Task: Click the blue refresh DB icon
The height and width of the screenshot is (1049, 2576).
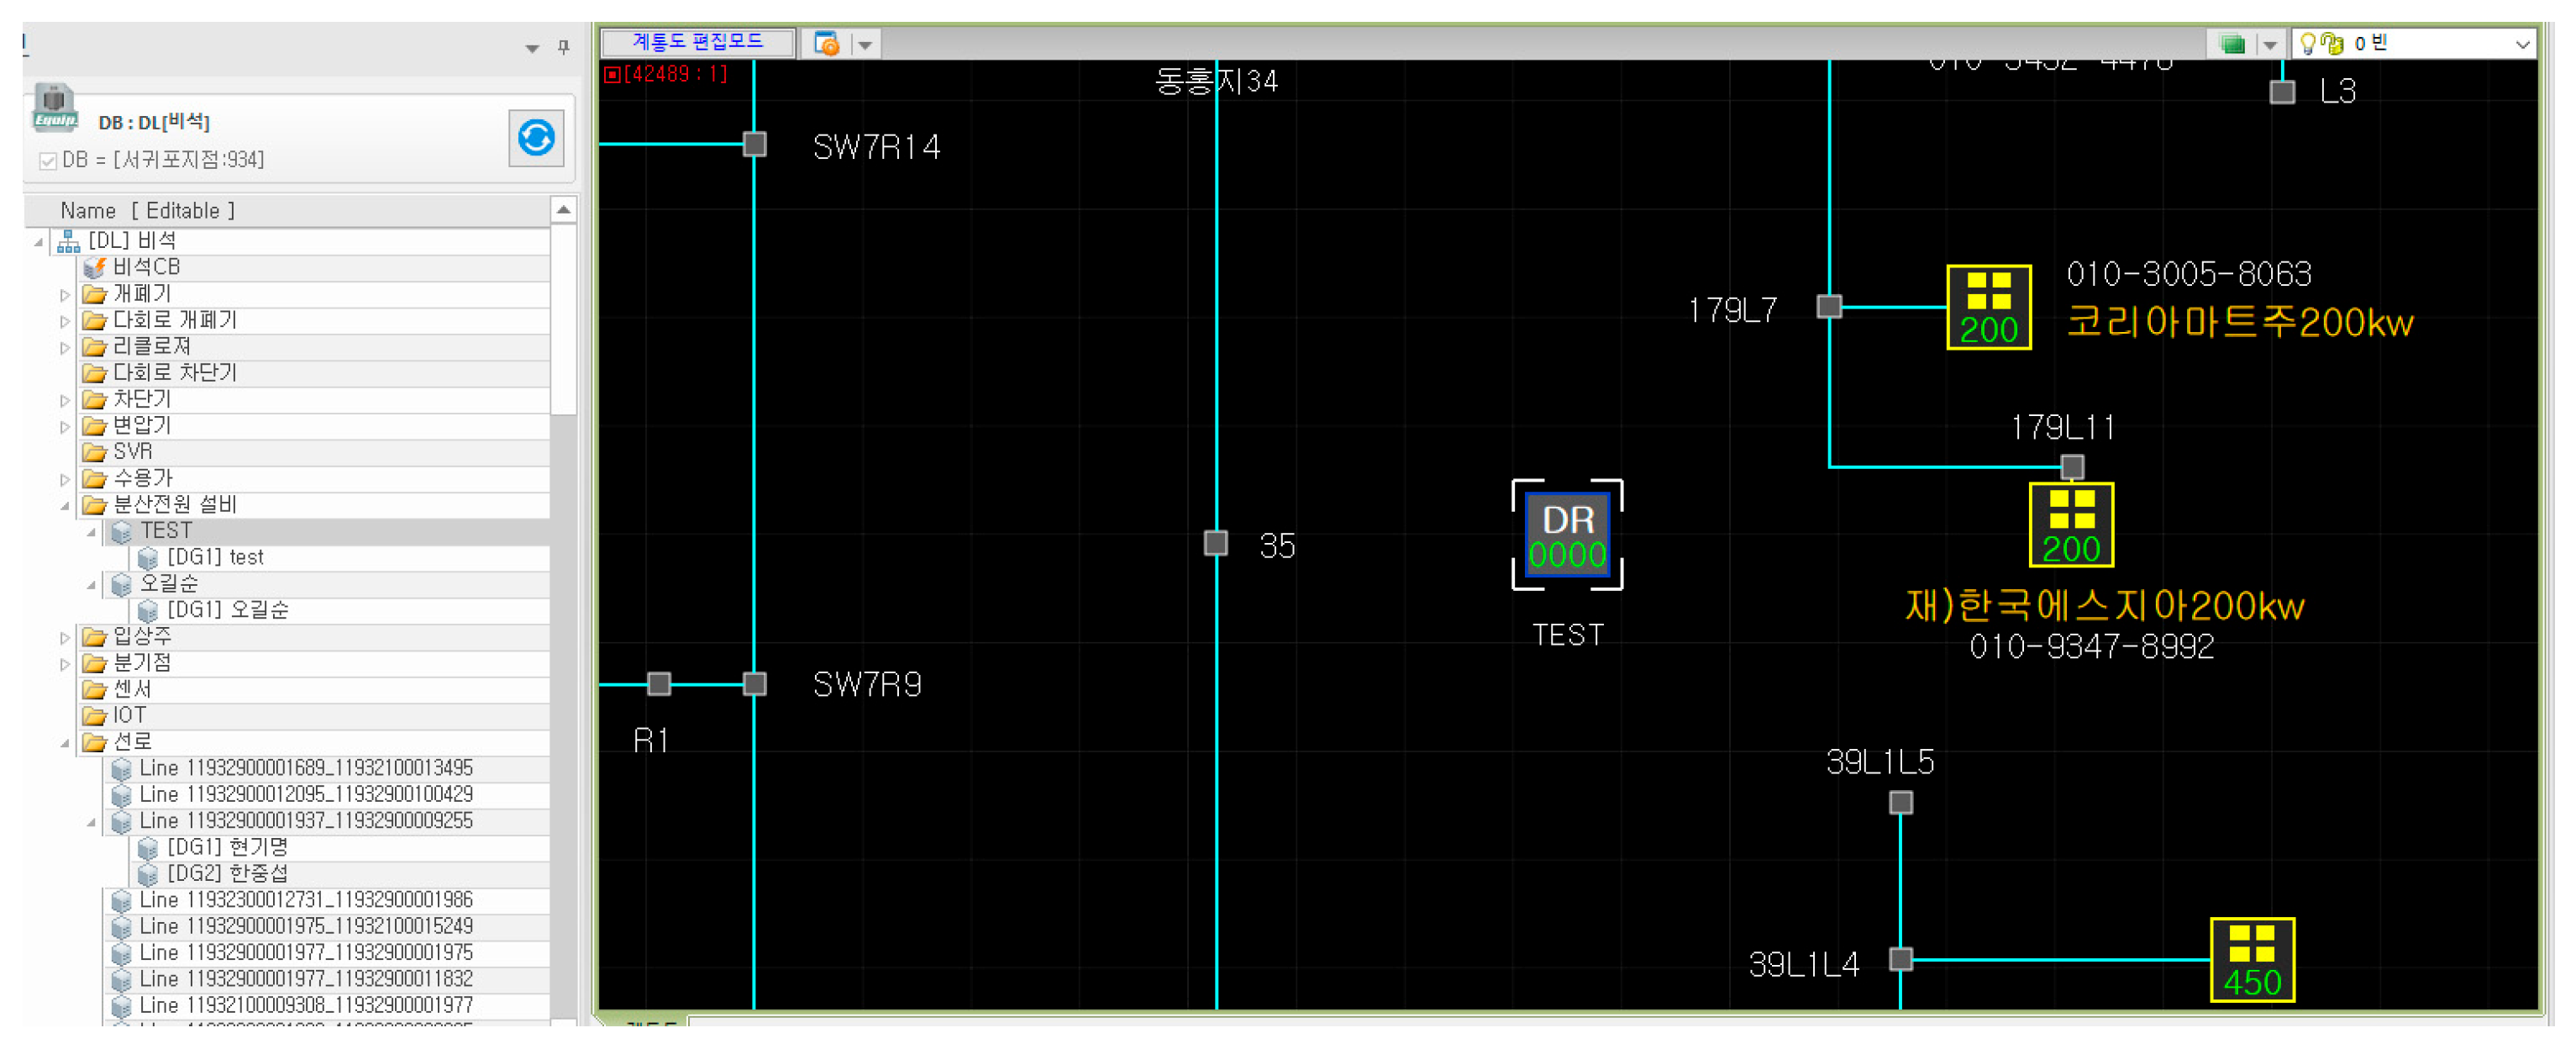Action: (536, 138)
